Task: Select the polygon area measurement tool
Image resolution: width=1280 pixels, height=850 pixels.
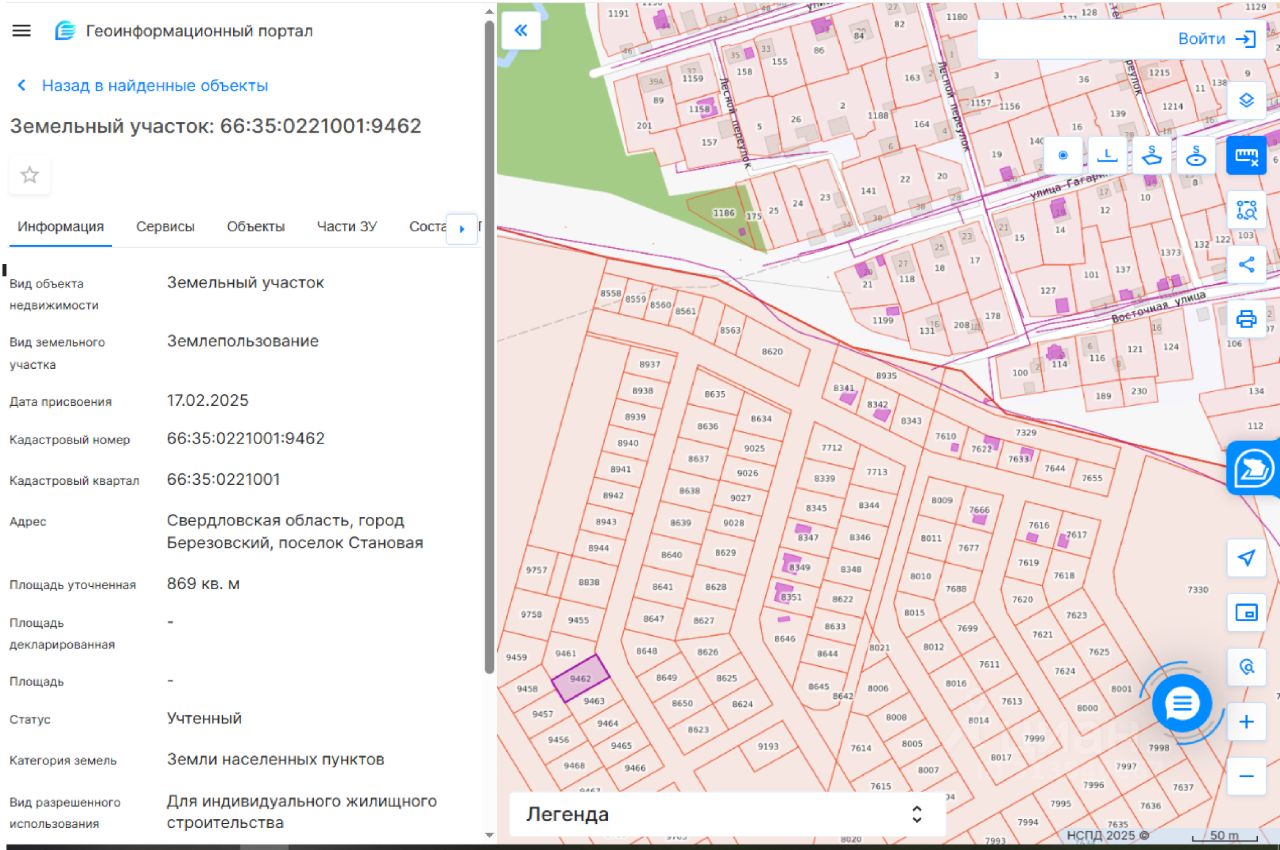Action: pos(1152,155)
